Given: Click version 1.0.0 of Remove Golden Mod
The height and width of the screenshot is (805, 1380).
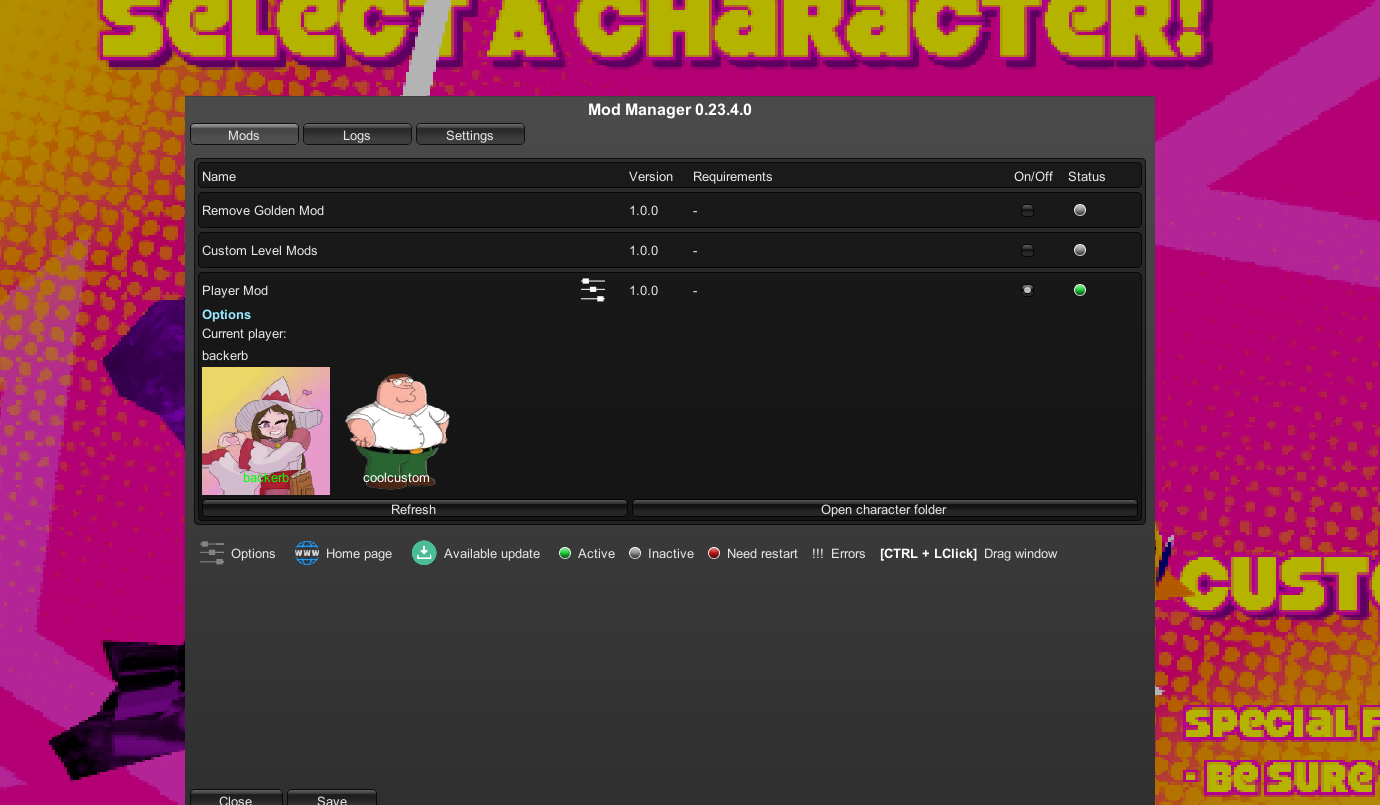Looking at the screenshot, I should pos(644,211).
